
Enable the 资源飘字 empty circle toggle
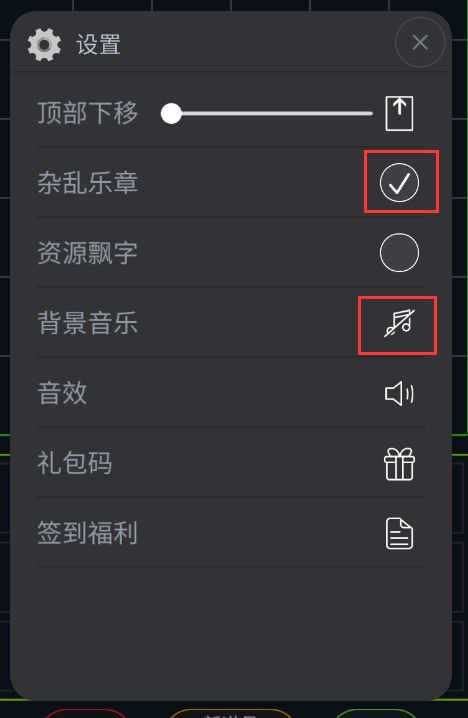point(399,252)
